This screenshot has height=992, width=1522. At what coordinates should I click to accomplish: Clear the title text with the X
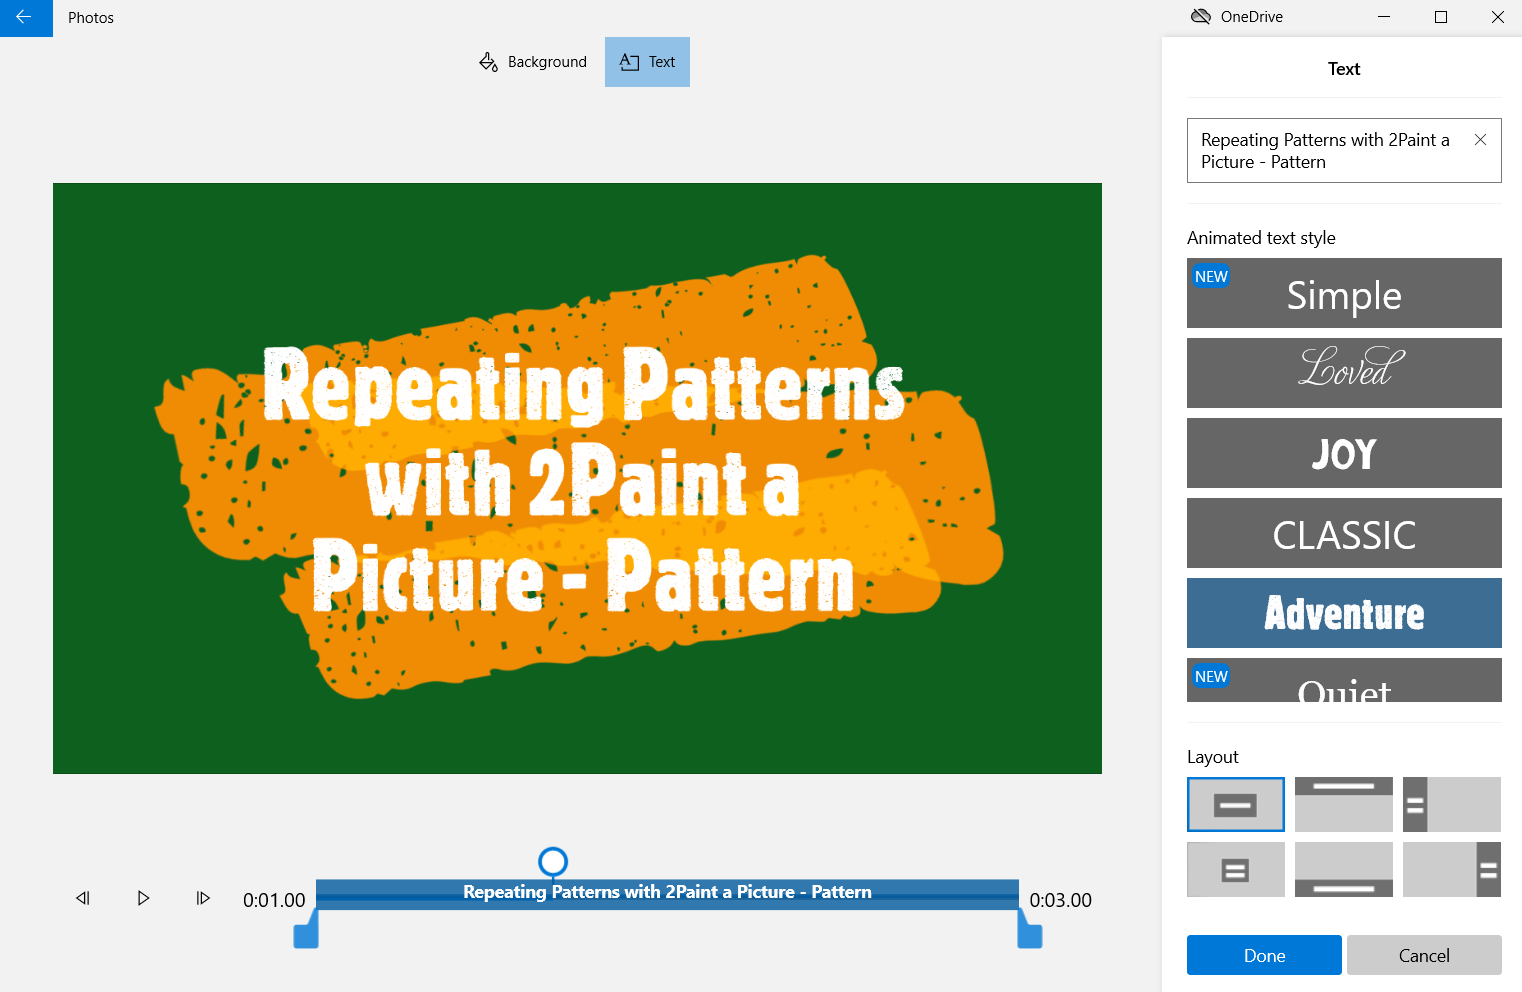[1480, 140]
